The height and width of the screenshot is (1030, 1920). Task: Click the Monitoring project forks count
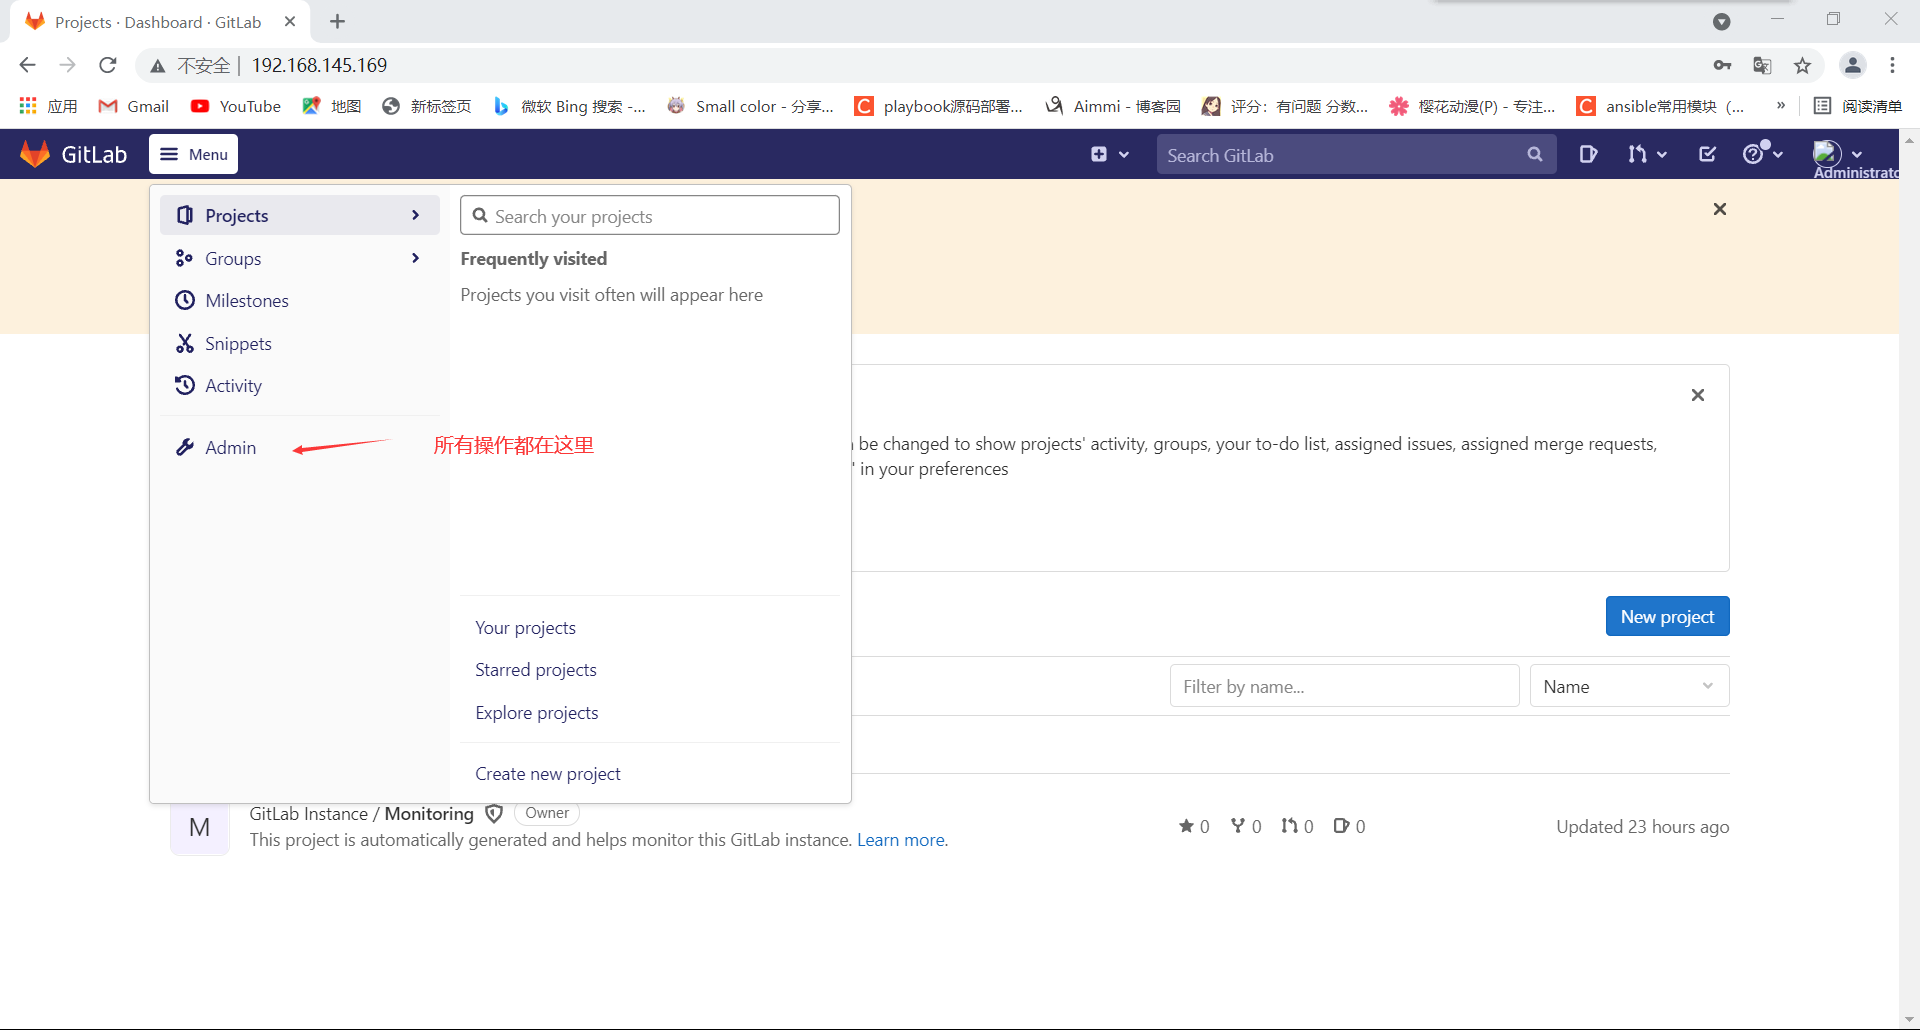point(1246,826)
